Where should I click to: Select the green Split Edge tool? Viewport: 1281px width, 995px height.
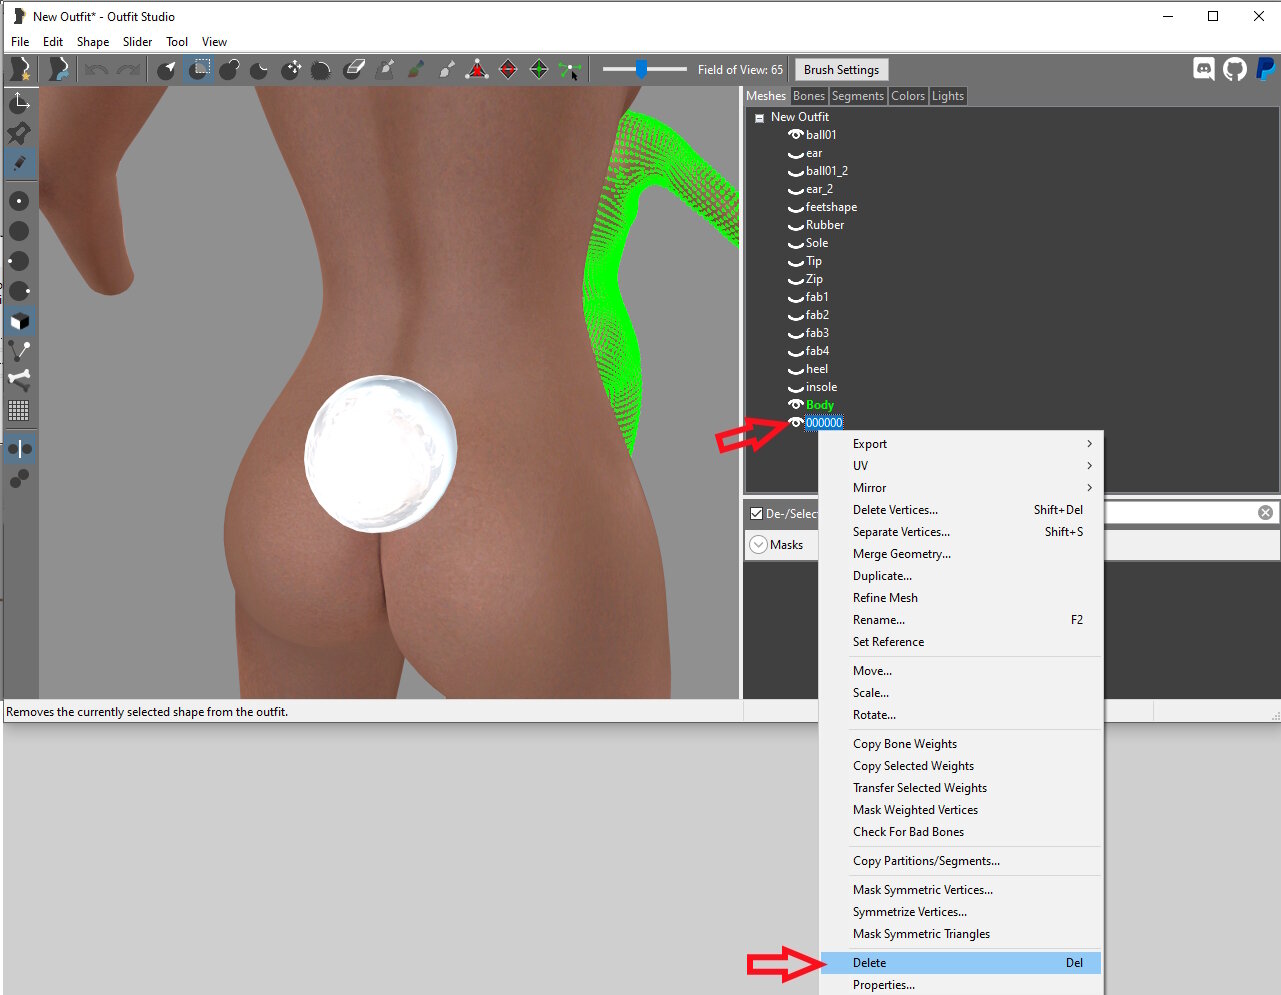pos(539,69)
